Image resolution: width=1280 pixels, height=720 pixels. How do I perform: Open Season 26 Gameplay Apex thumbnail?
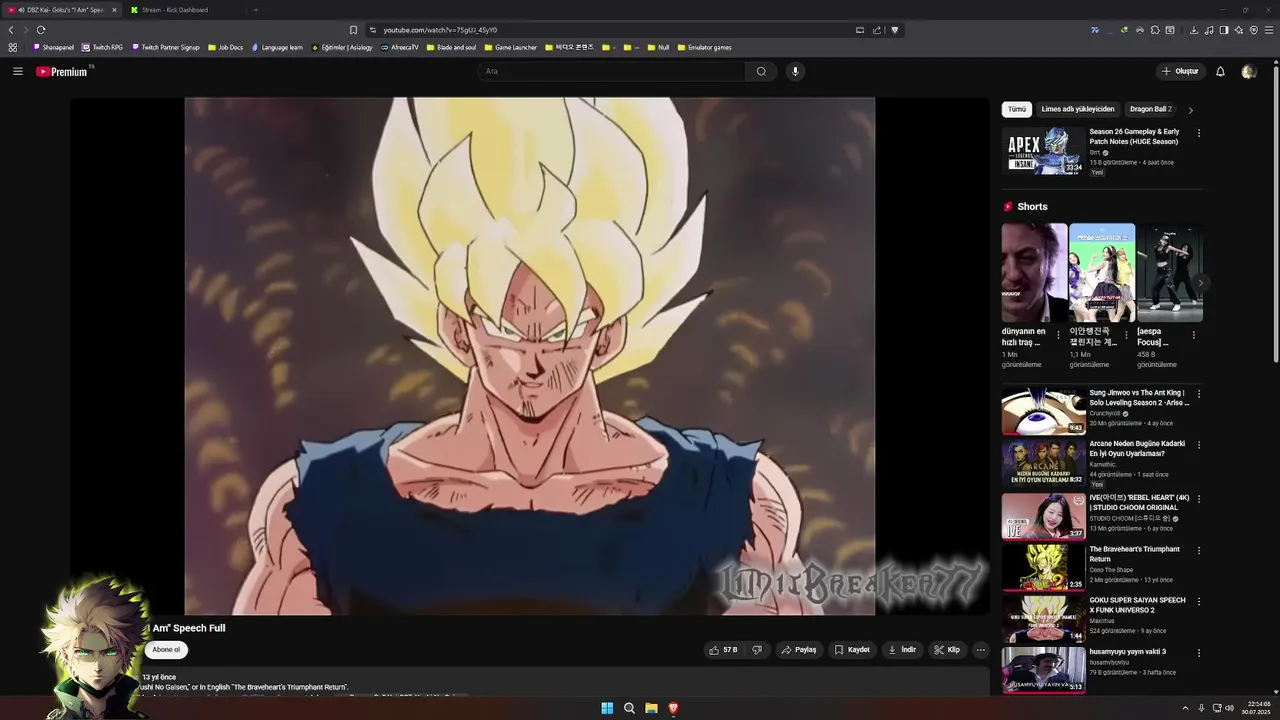pyautogui.click(x=1043, y=151)
